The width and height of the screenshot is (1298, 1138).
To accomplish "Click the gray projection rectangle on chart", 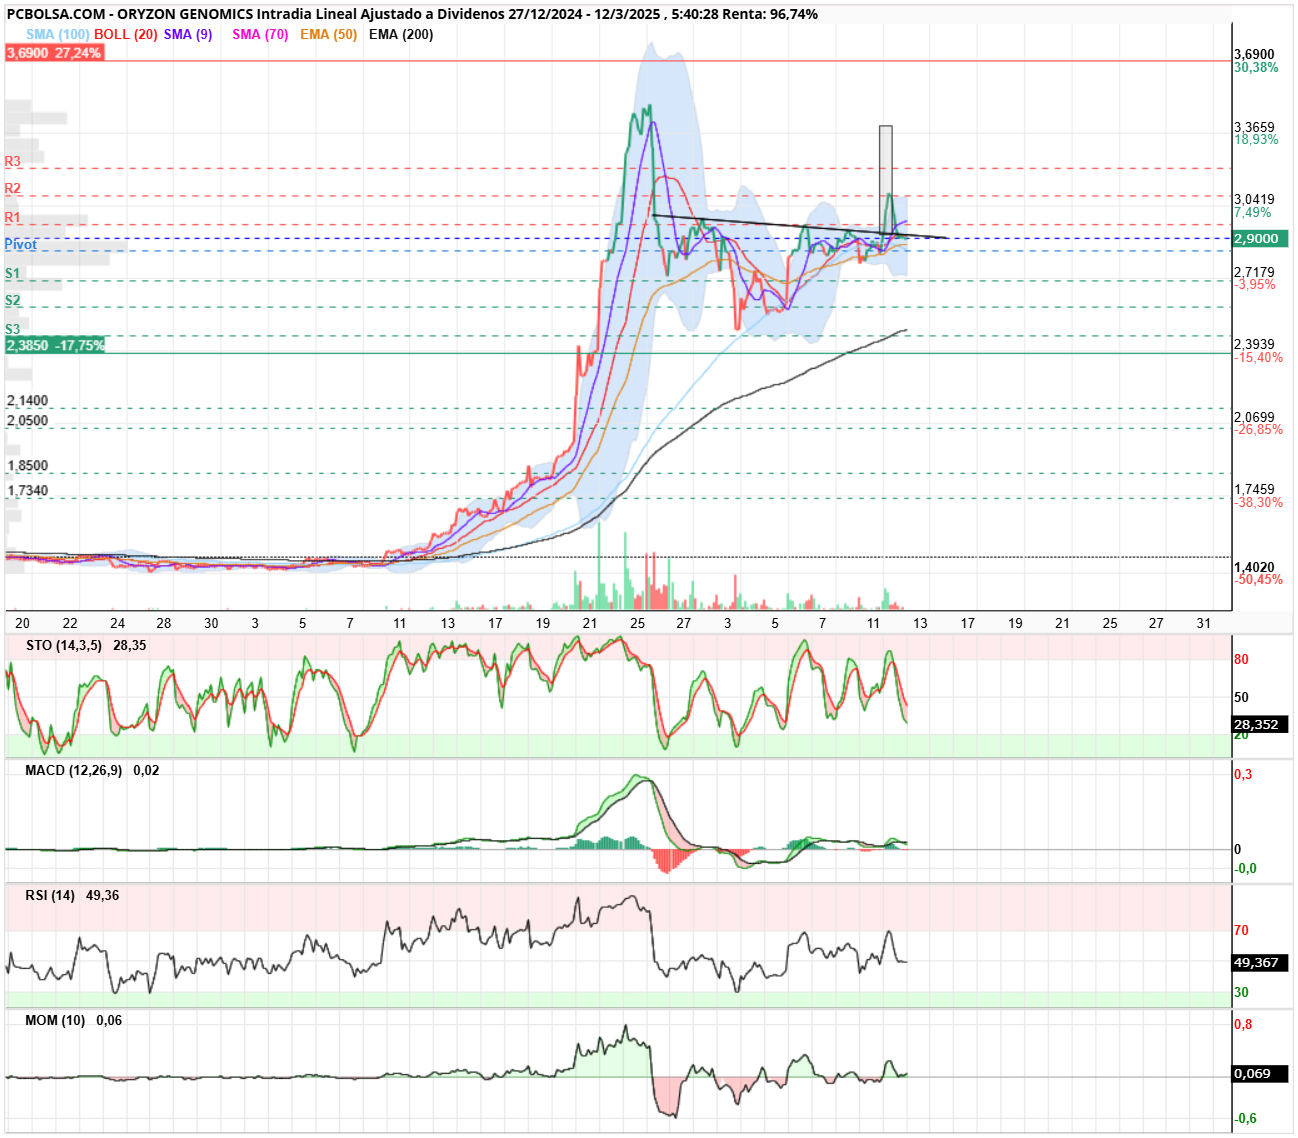I will point(885,180).
